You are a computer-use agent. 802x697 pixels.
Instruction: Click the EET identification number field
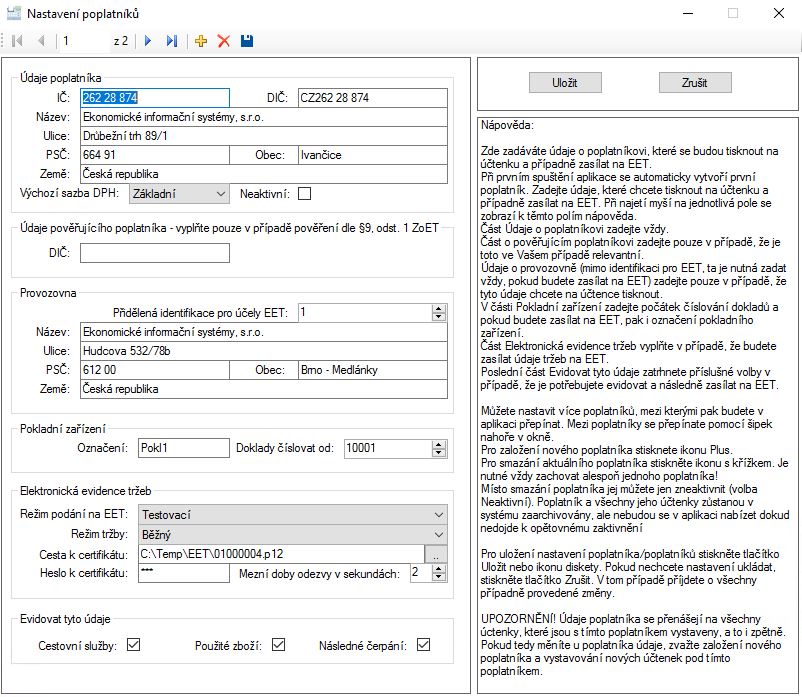365,312
